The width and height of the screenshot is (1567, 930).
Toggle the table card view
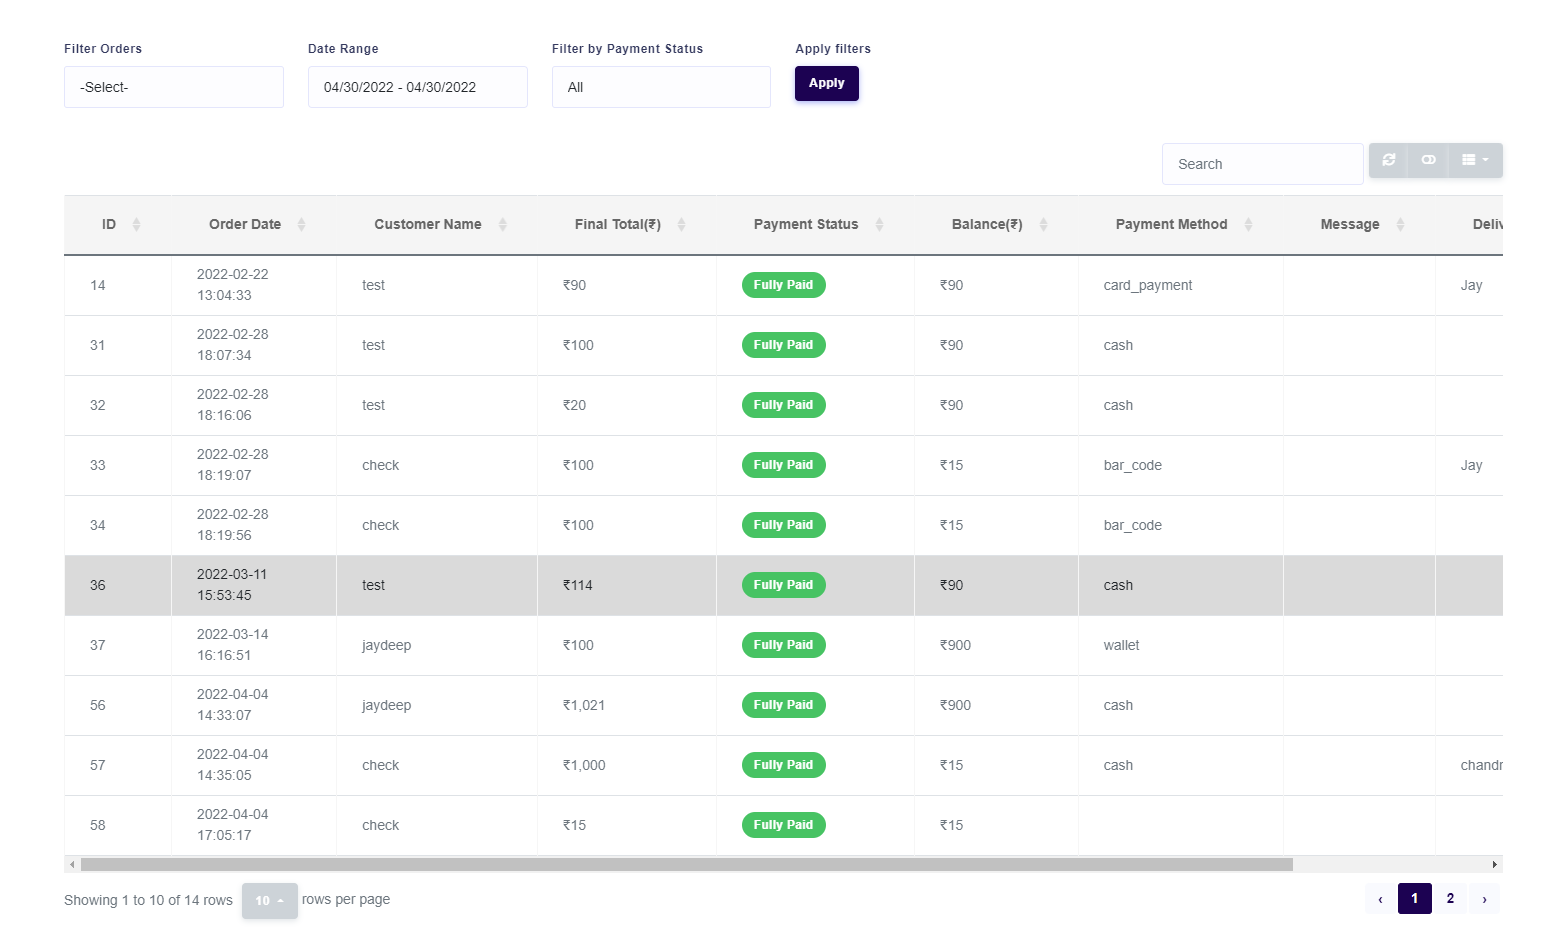pos(1428,160)
